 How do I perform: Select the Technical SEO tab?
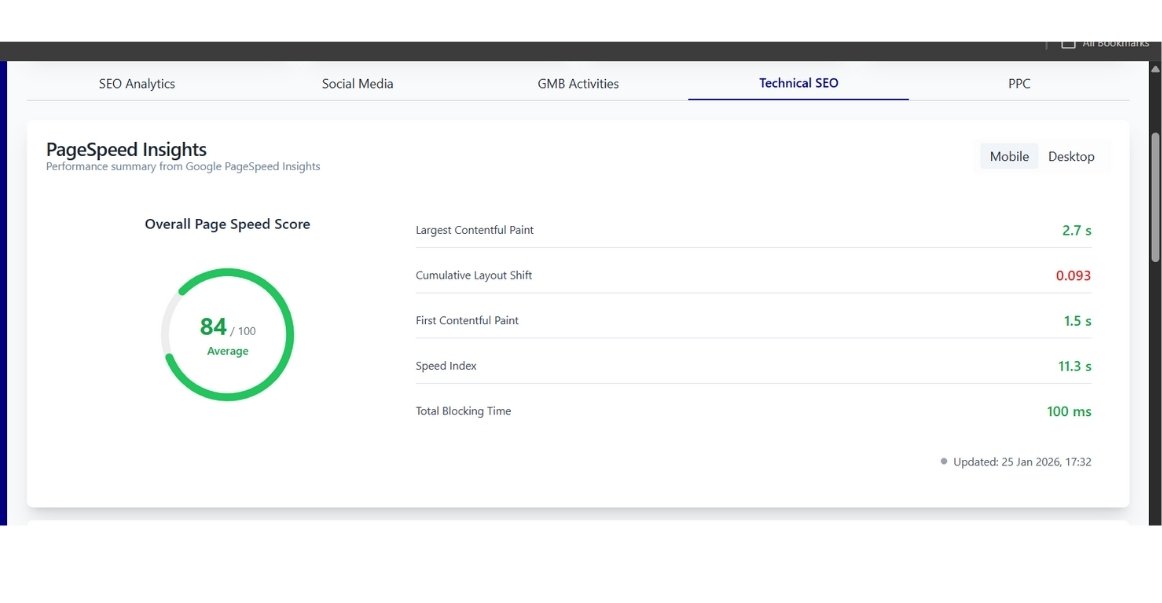click(x=798, y=83)
